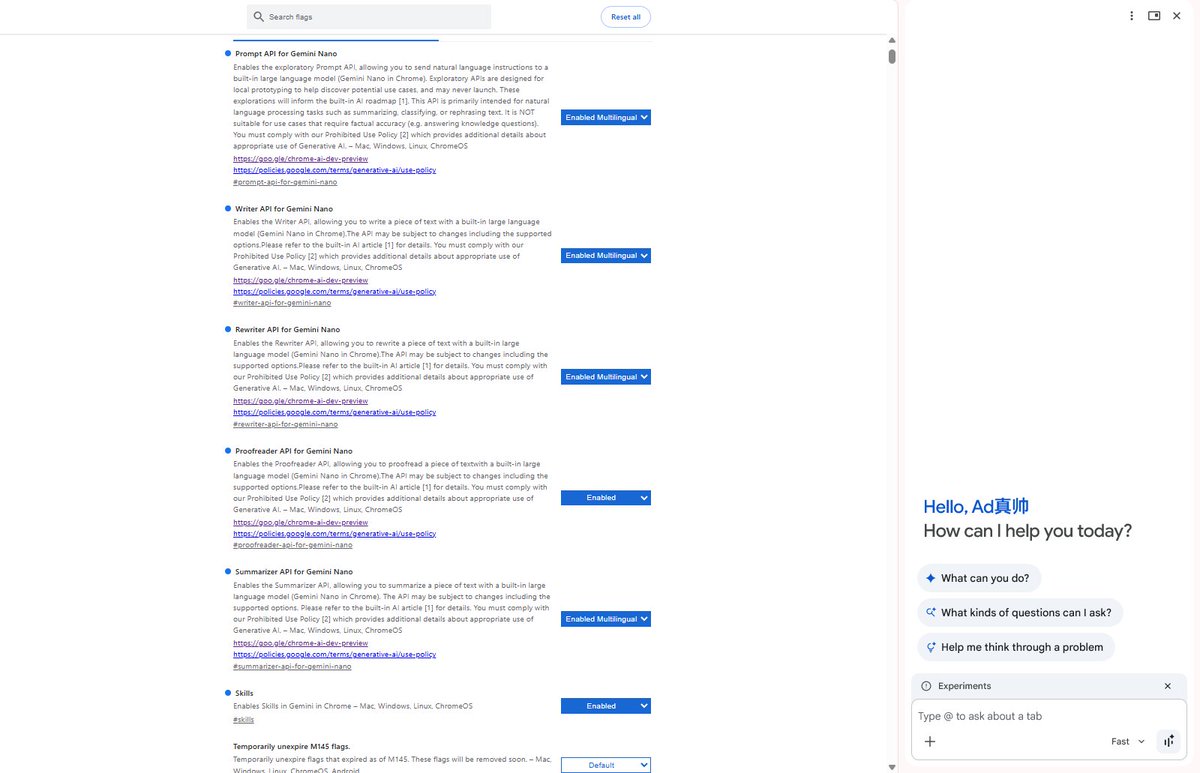This screenshot has width=1200, height=773.
Task: Dismiss the Experiments banner
Action: 1167,686
